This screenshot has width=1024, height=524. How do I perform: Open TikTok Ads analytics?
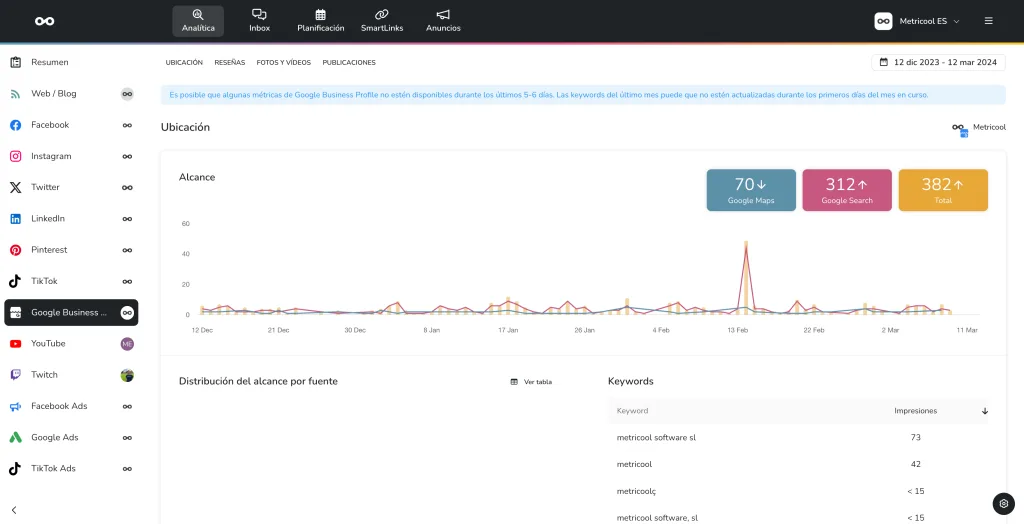[x=71, y=468]
